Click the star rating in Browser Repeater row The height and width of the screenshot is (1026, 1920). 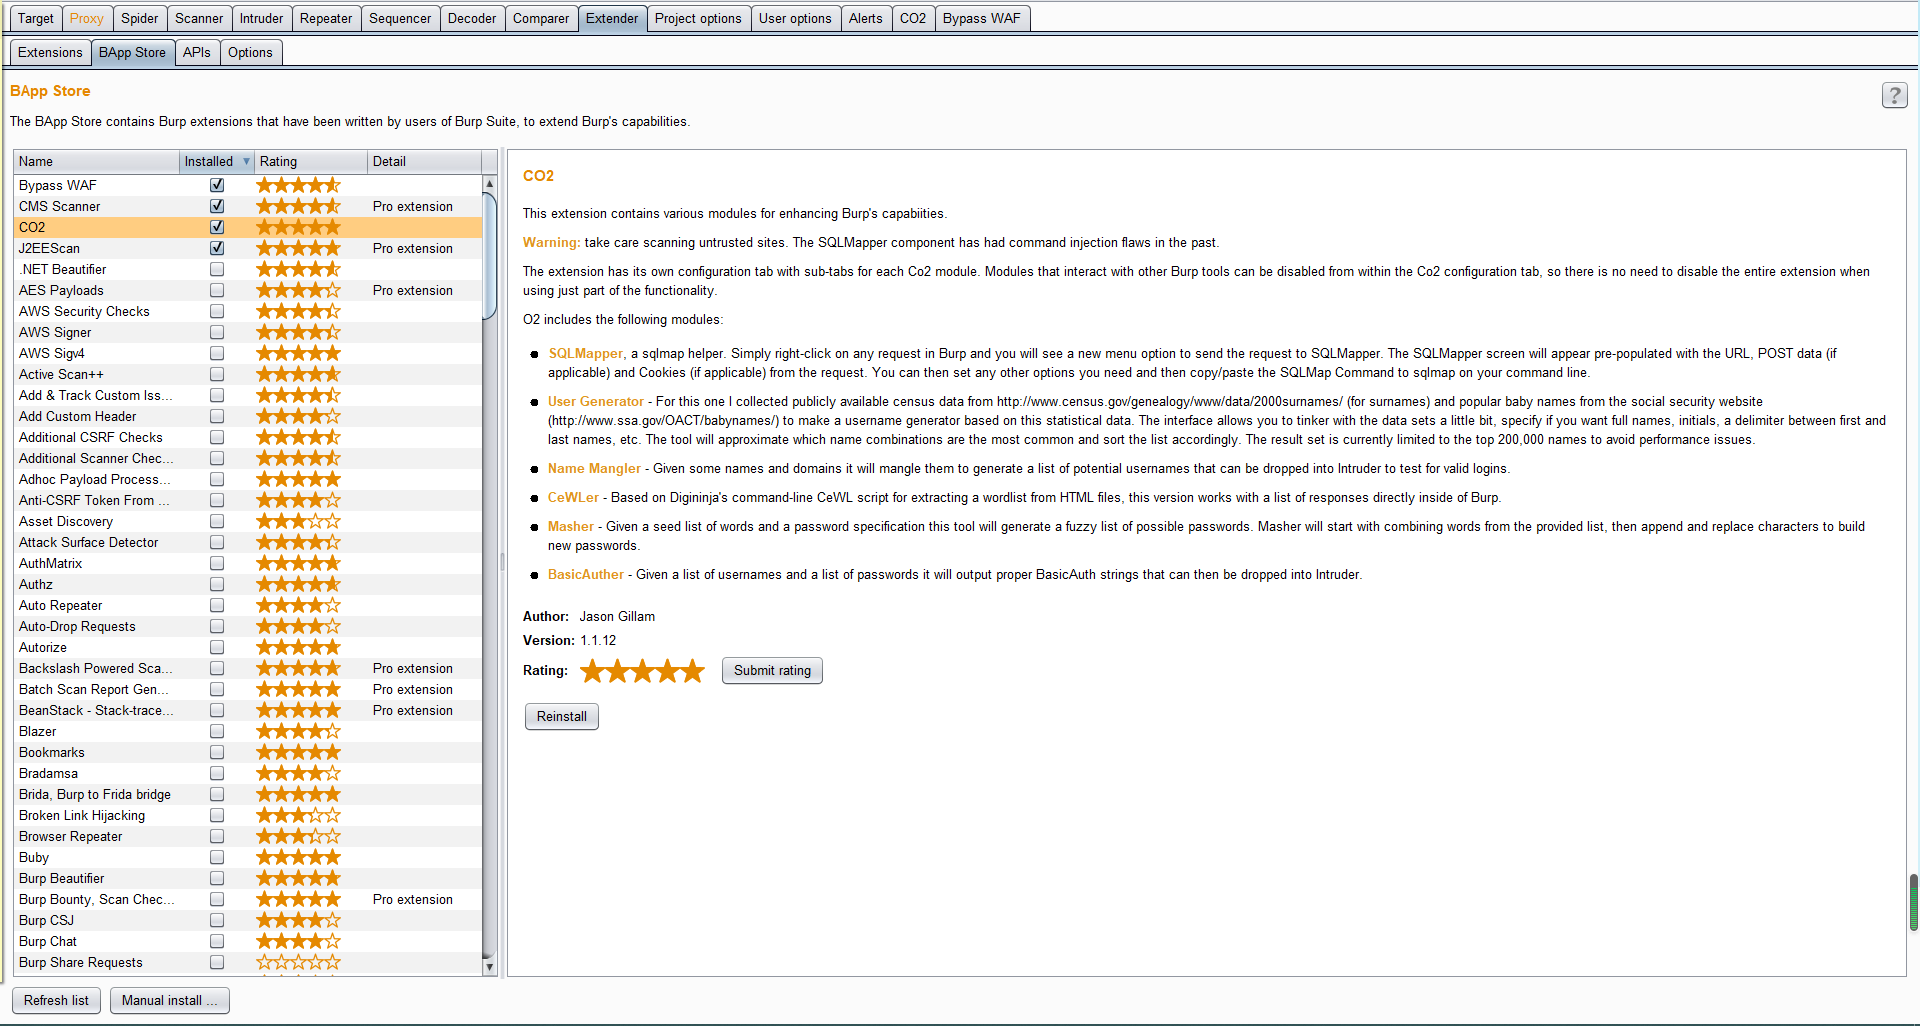[x=298, y=836]
